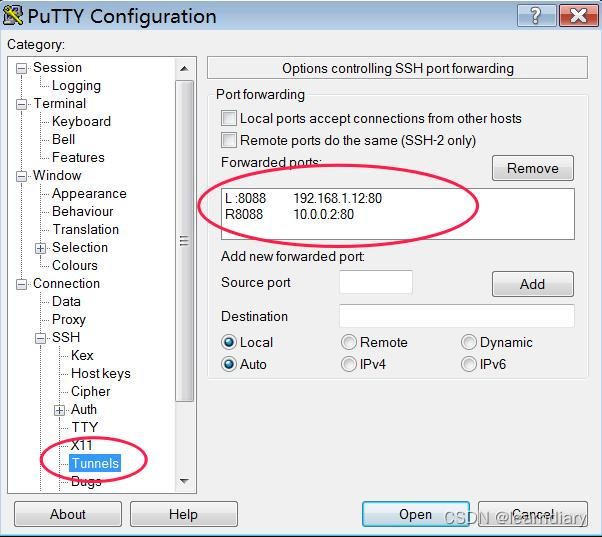This screenshot has height=537, width=602.
Task: Open the SSH category
Action: 66,337
